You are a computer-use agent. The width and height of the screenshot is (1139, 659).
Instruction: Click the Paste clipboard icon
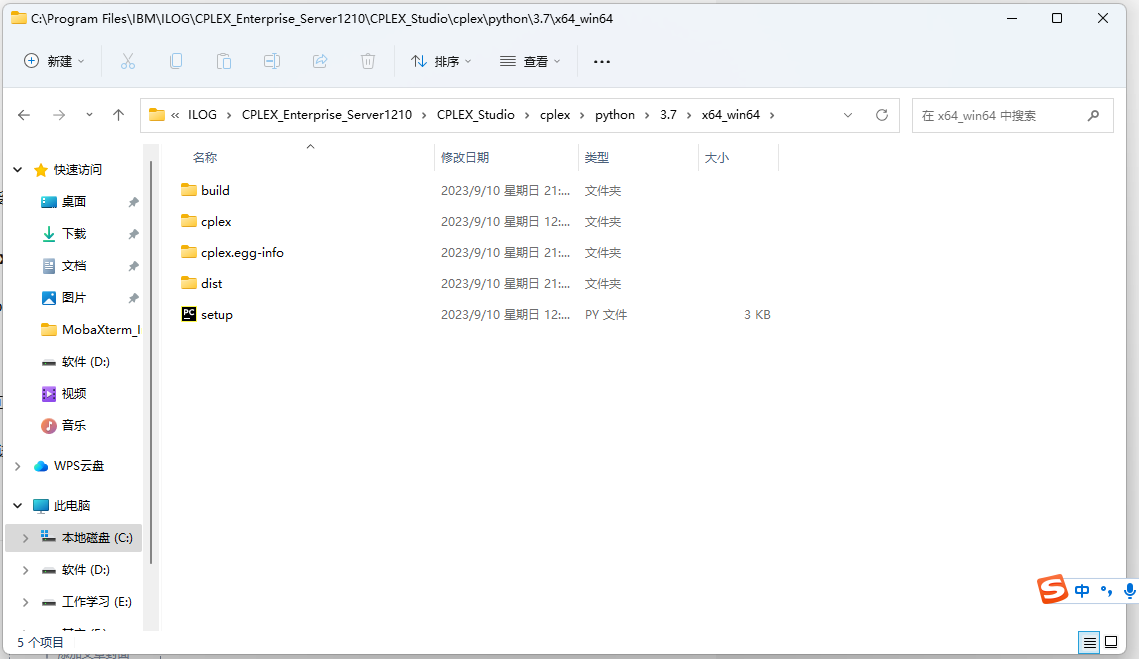pyautogui.click(x=224, y=62)
